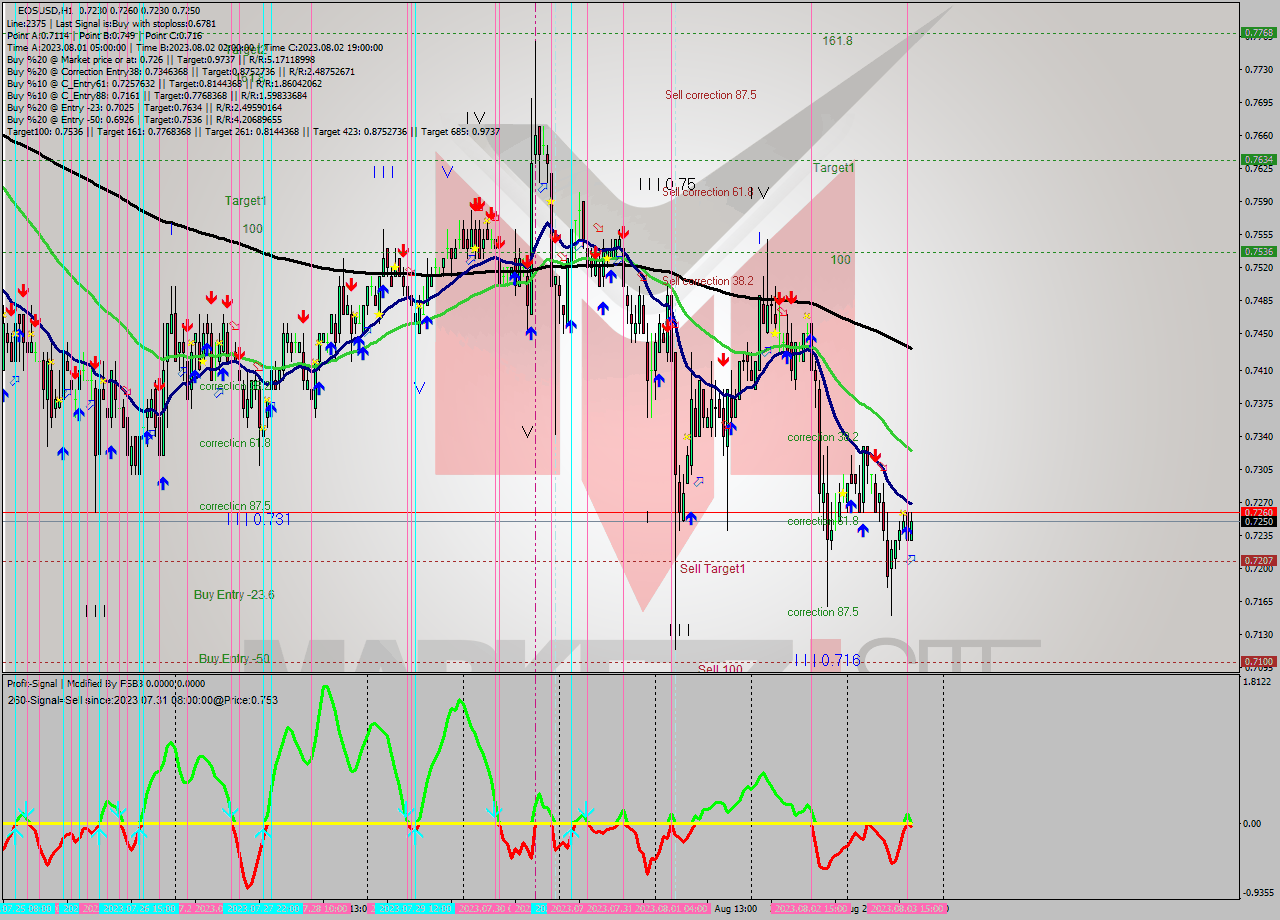Click the 'Sell correction 61.8' label
1280x920 pixels.
click(707, 192)
